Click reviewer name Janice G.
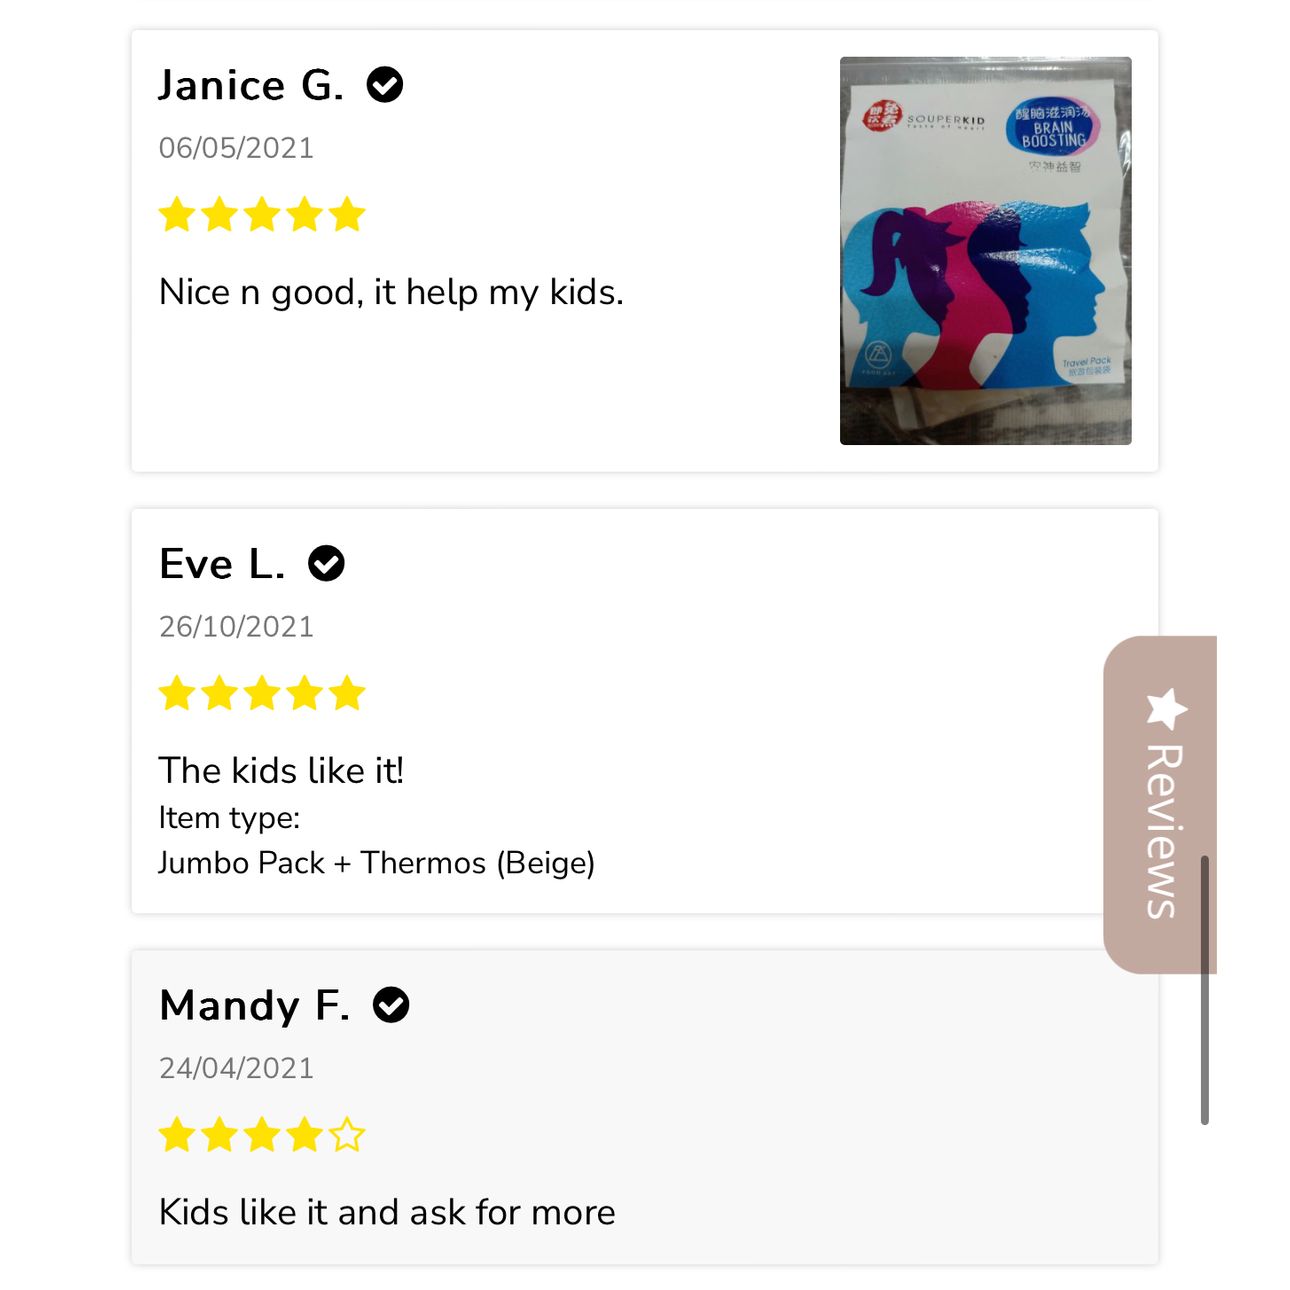 tap(252, 85)
